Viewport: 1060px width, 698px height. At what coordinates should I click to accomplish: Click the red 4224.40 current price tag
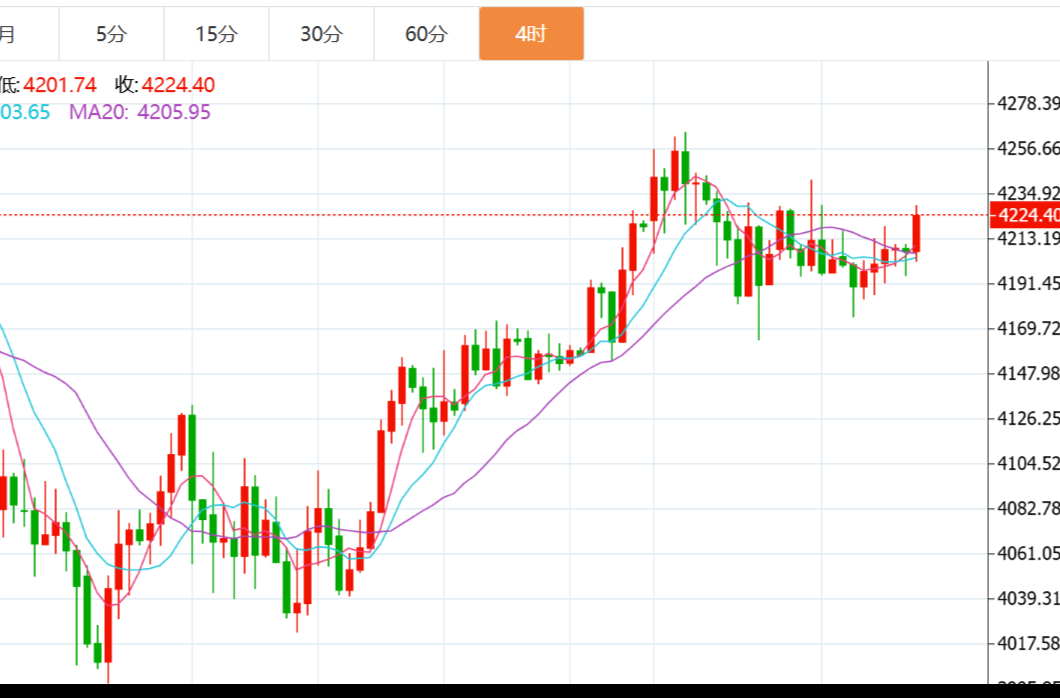pyautogui.click(x=1024, y=215)
